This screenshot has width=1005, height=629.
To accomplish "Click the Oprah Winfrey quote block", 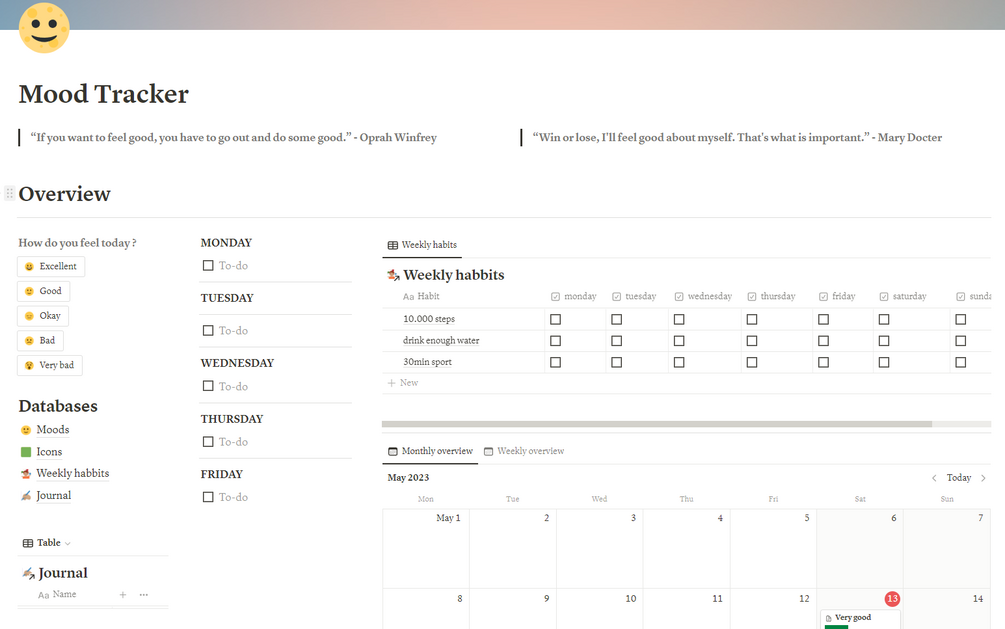I will 233,138.
